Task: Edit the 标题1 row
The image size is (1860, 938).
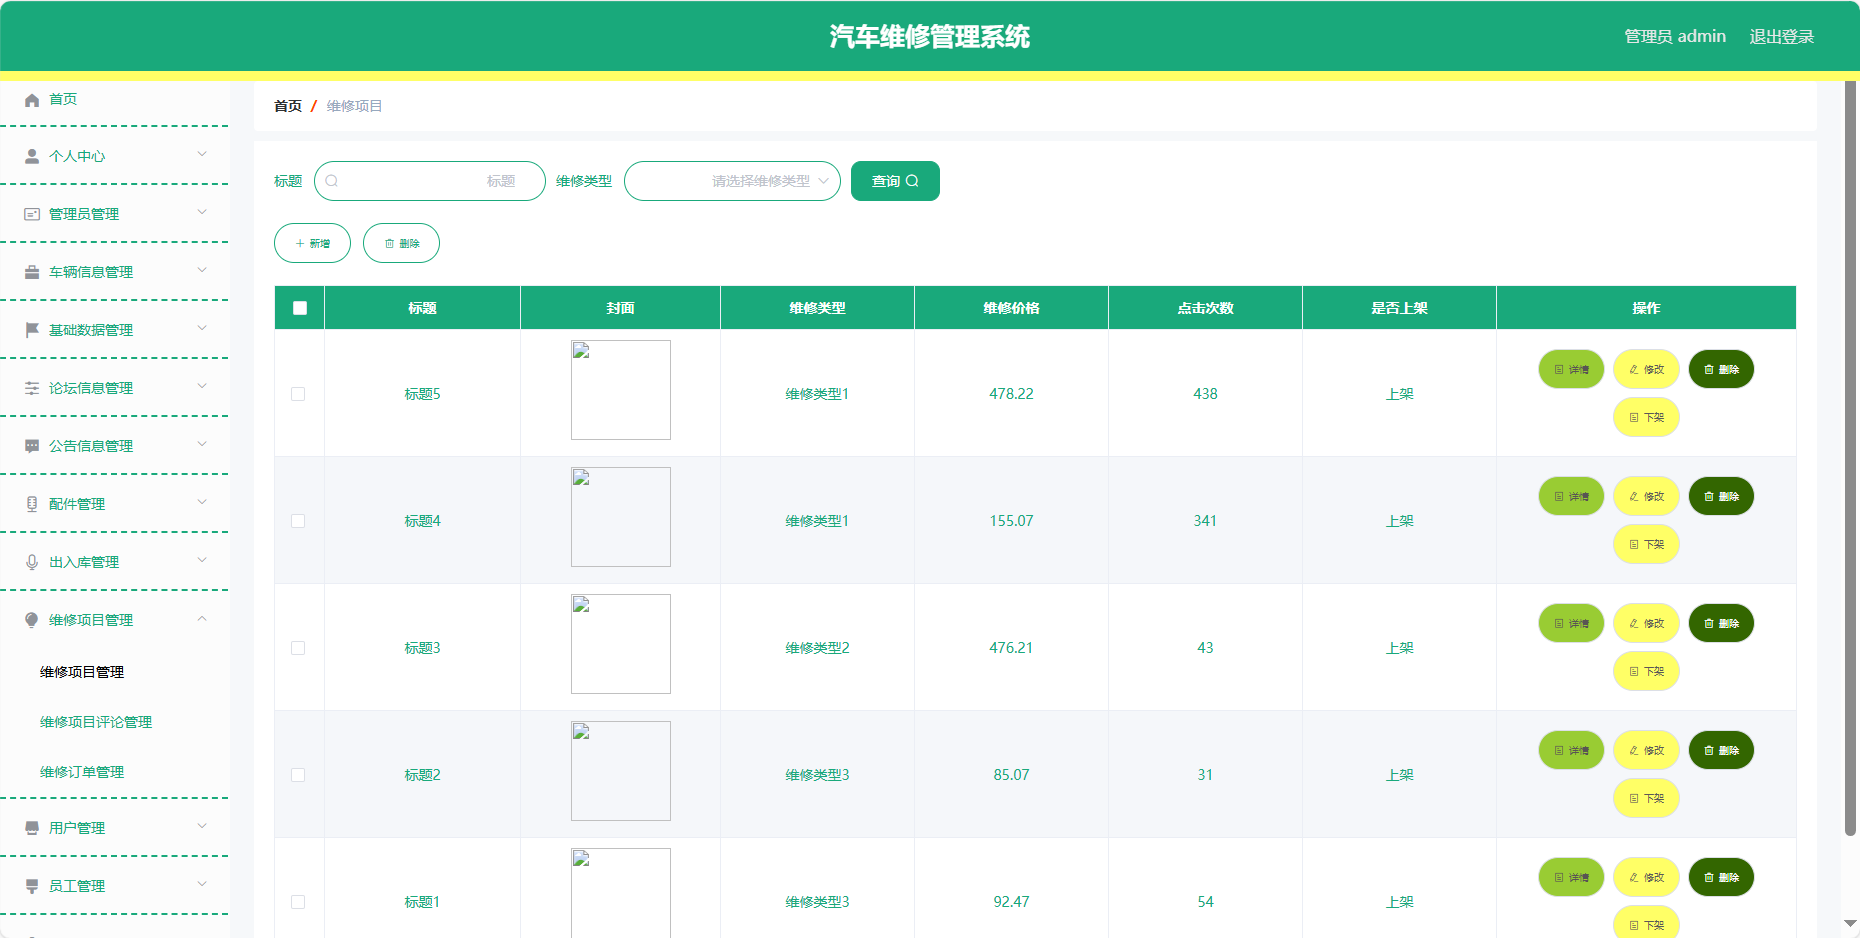Action: click(1646, 877)
